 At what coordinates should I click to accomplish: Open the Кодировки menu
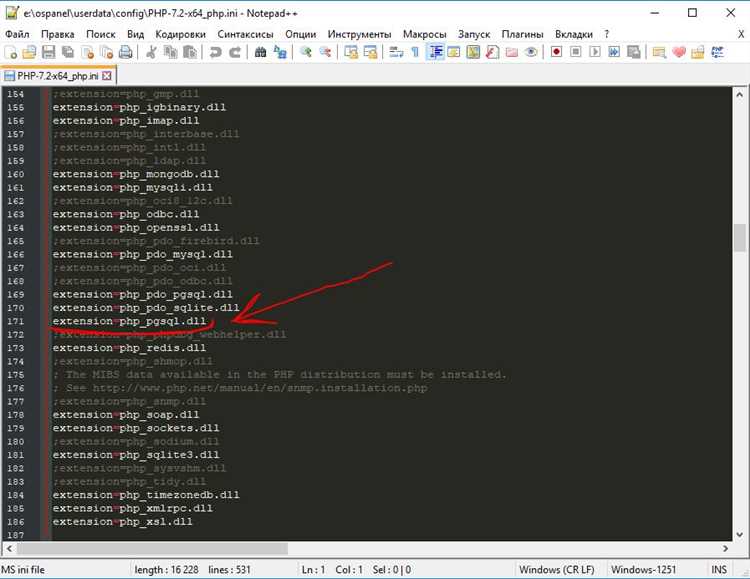pyautogui.click(x=180, y=34)
